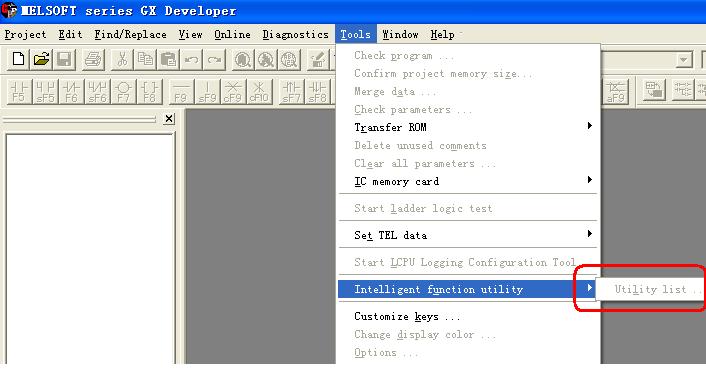Open the Diagnostics menu

click(295, 35)
